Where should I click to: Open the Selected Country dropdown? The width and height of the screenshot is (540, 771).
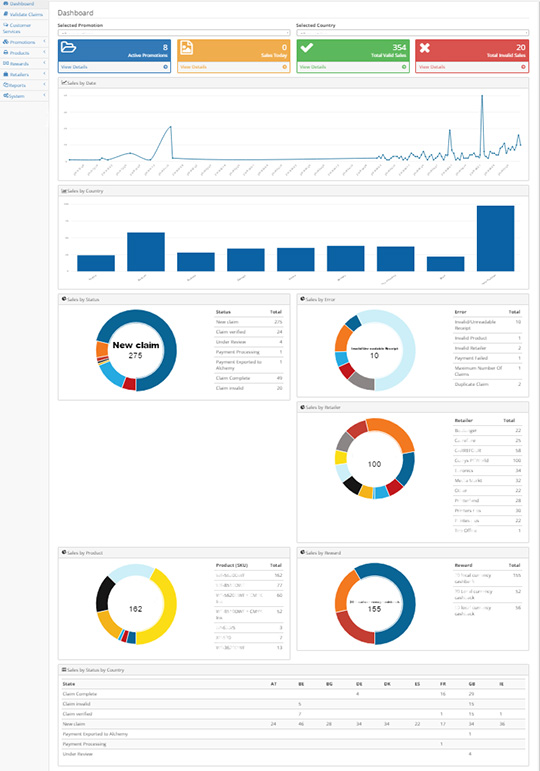pos(412,33)
